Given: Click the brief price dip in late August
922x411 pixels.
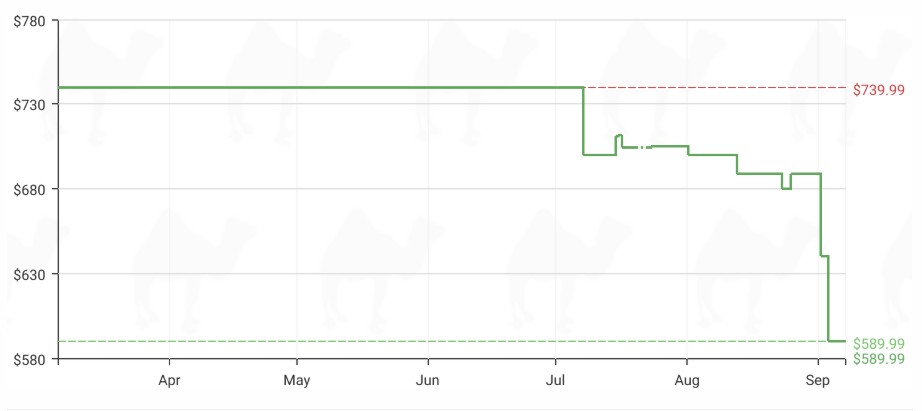Looking at the screenshot, I should (x=787, y=182).
